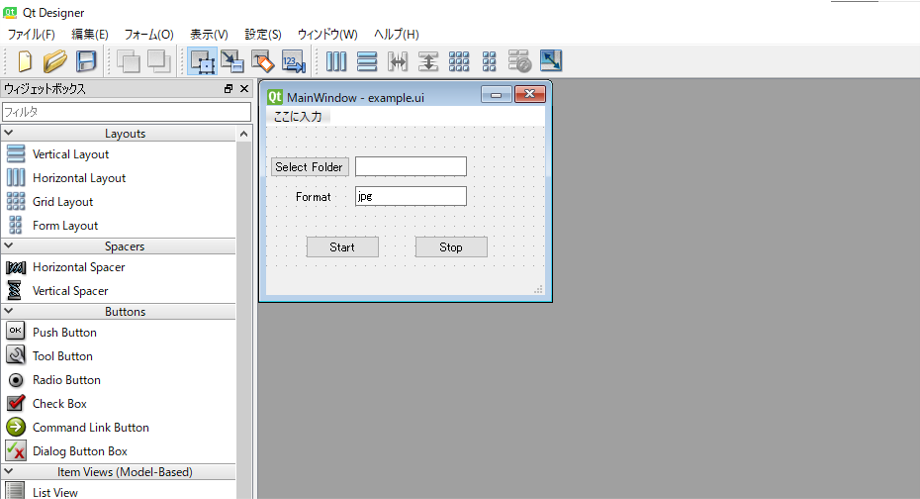Close the MainWindow example.ui form
Image resolution: width=920 pixels, height=499 pixels.
(x=530, y=94)
